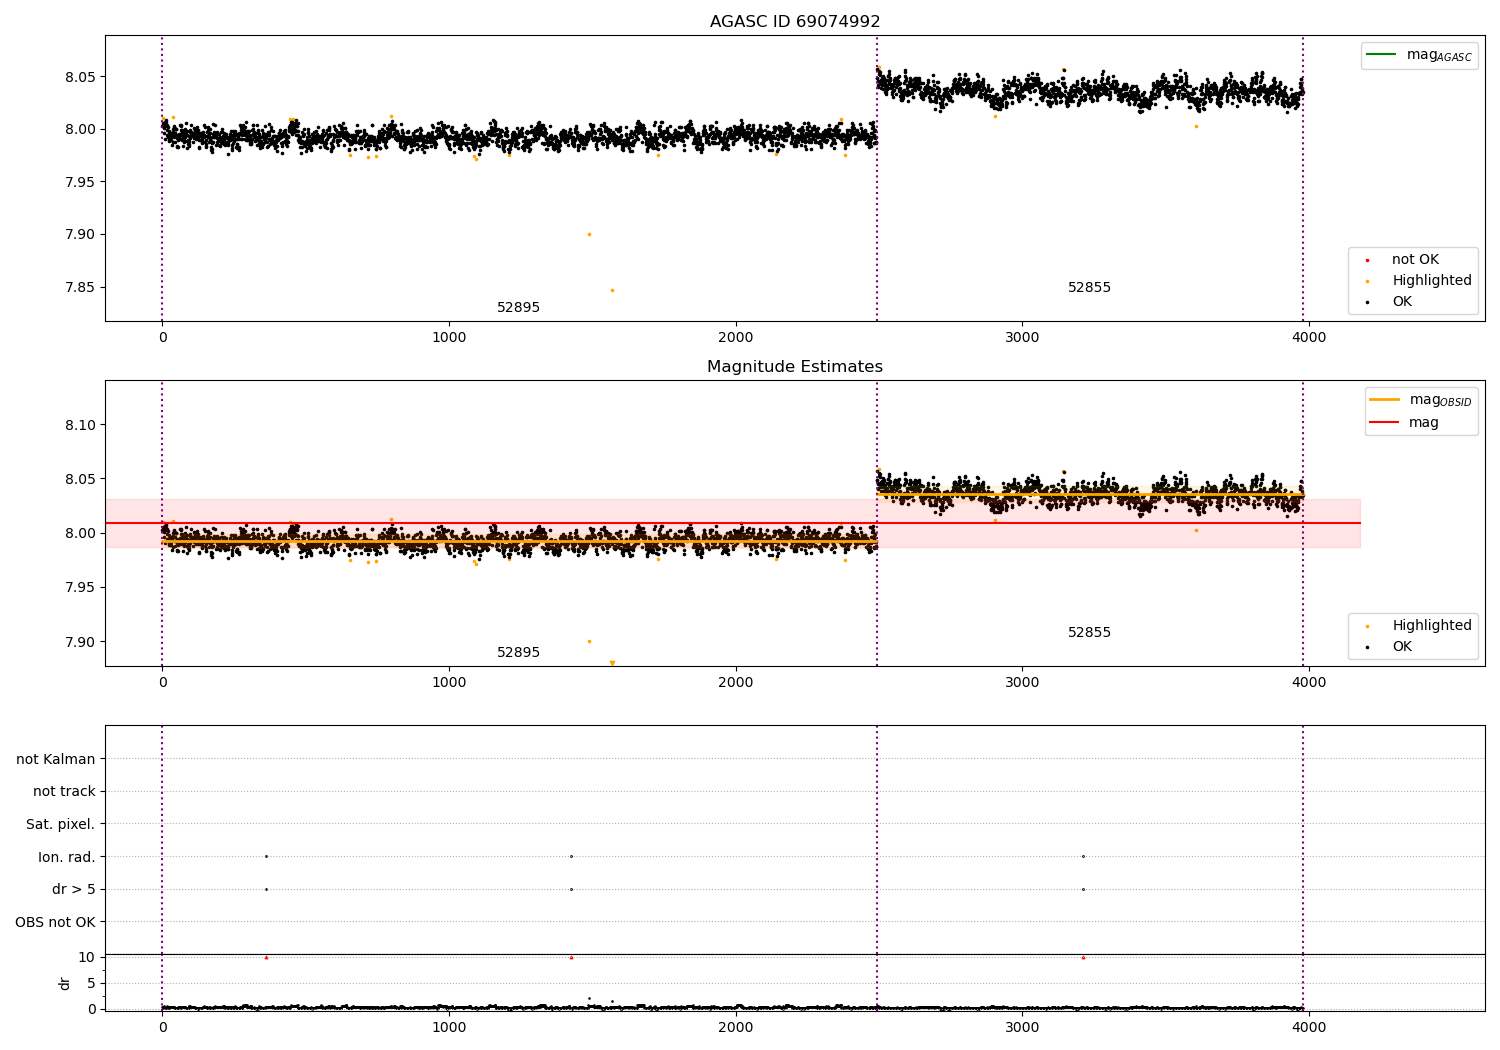Click the 'dr > 5' flag dot near x=3200
Image resolution: width=1500 pixels, height=1050 pixels.
pos(1083,889)
